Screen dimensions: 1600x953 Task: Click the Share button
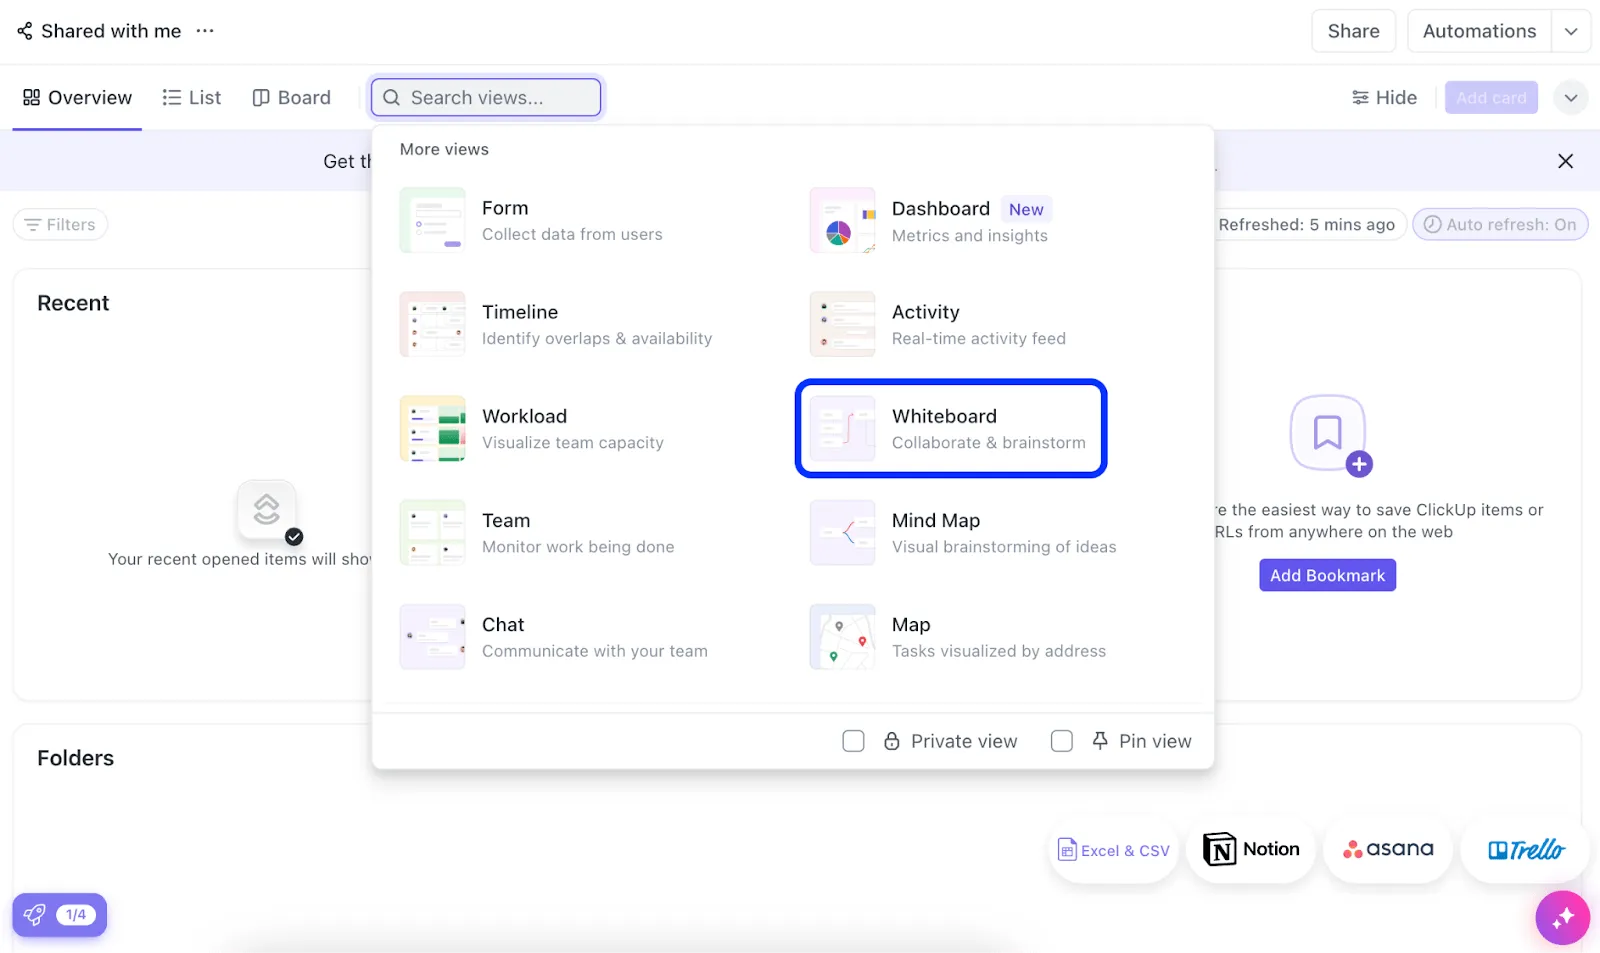pyautogui.click(x=1353, y=31)
